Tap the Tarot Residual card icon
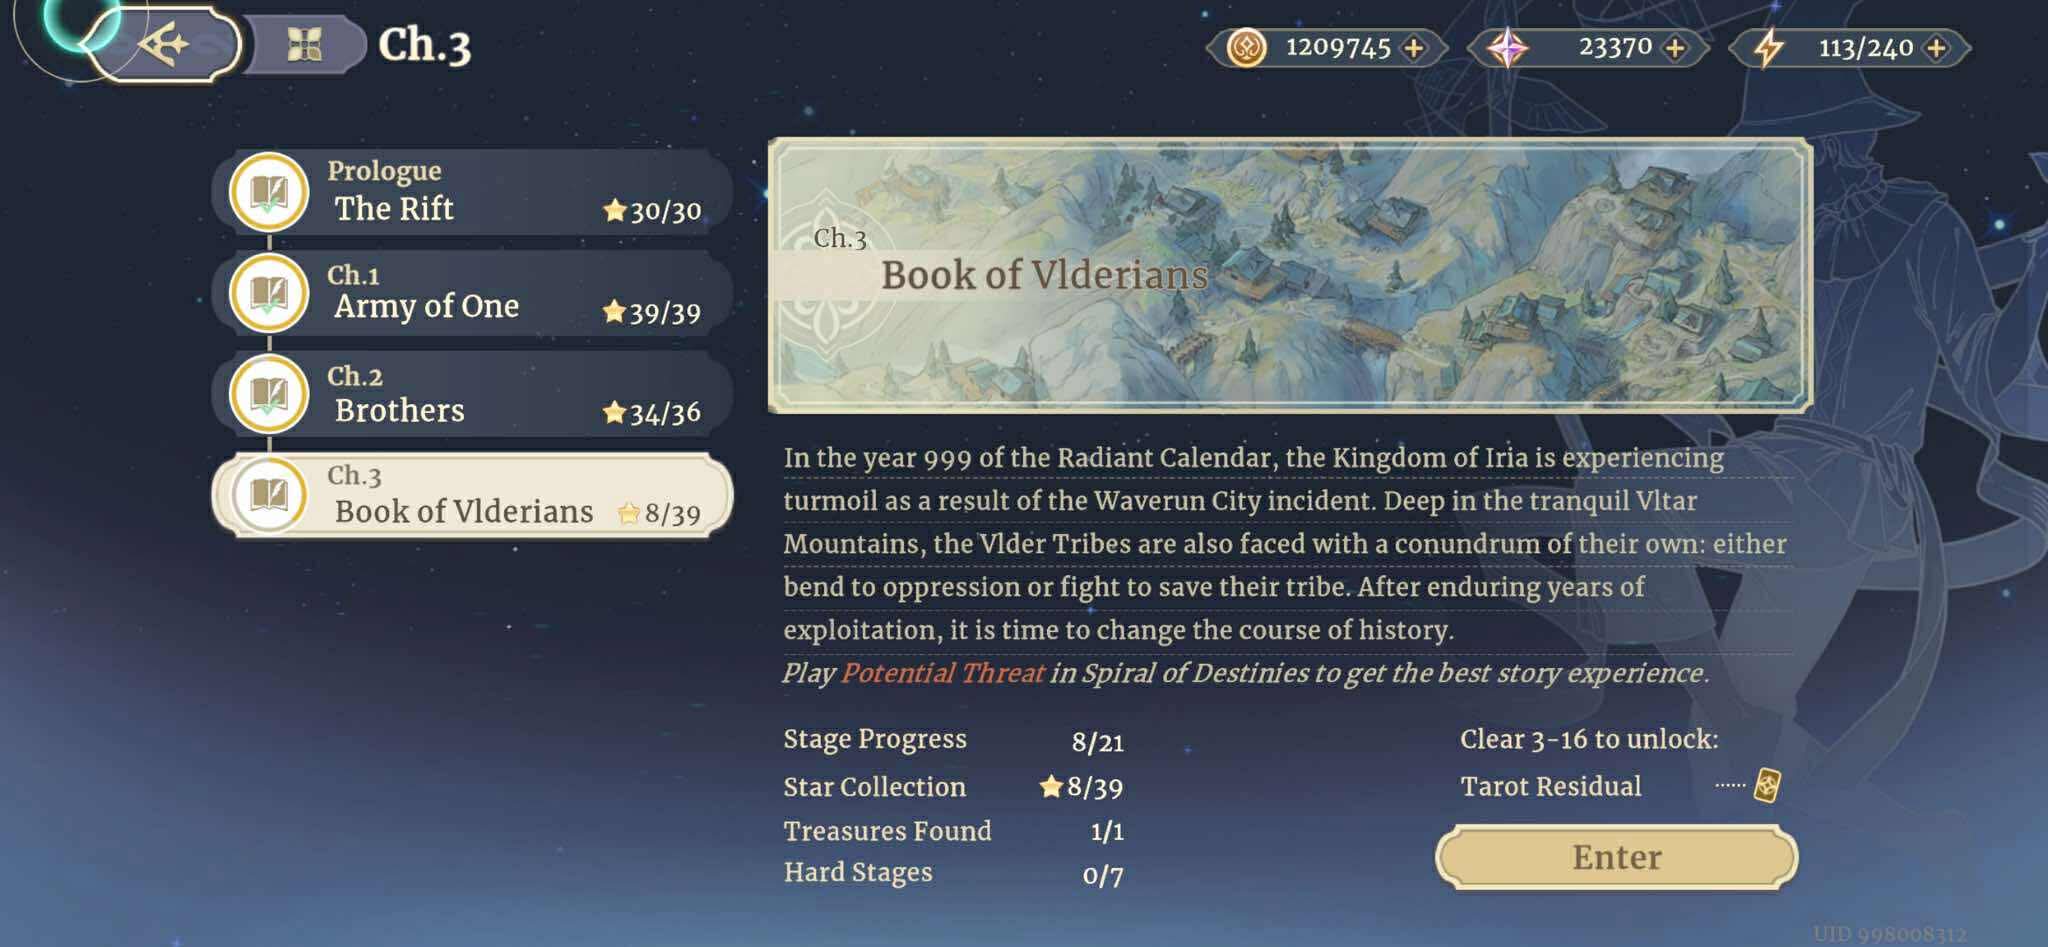This screenshot has width=2048, height=947. point(1767,785)
